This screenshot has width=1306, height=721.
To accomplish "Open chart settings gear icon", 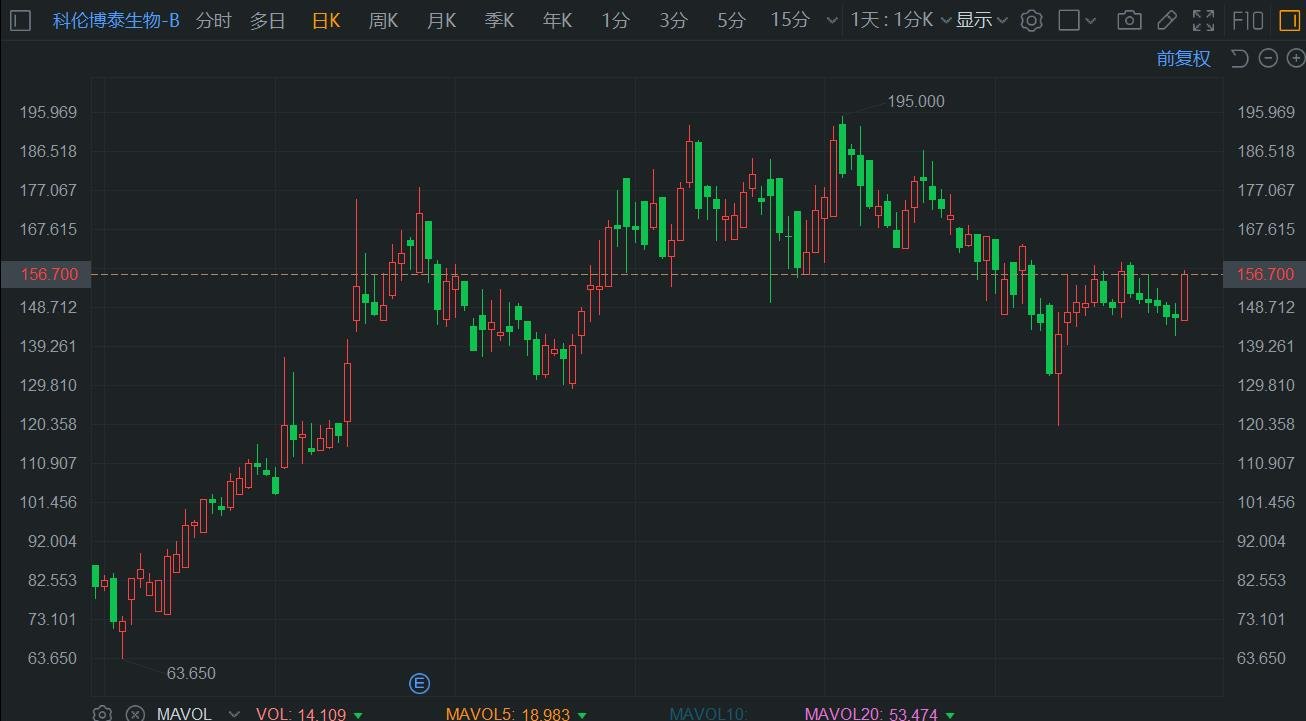I will click(x=1032, y=20).
